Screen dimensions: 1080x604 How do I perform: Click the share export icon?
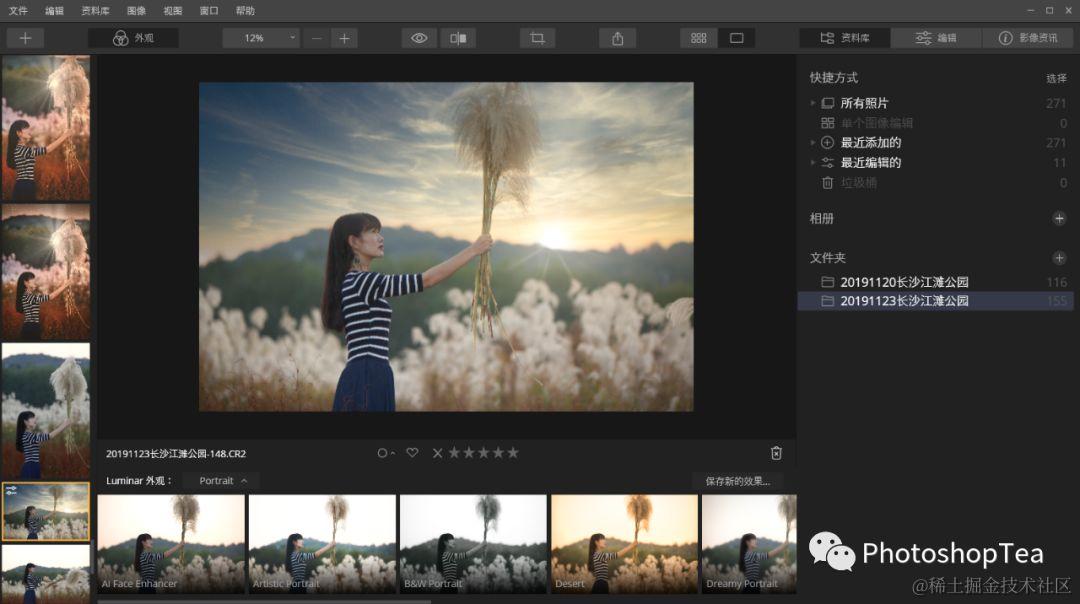point(617,38)
